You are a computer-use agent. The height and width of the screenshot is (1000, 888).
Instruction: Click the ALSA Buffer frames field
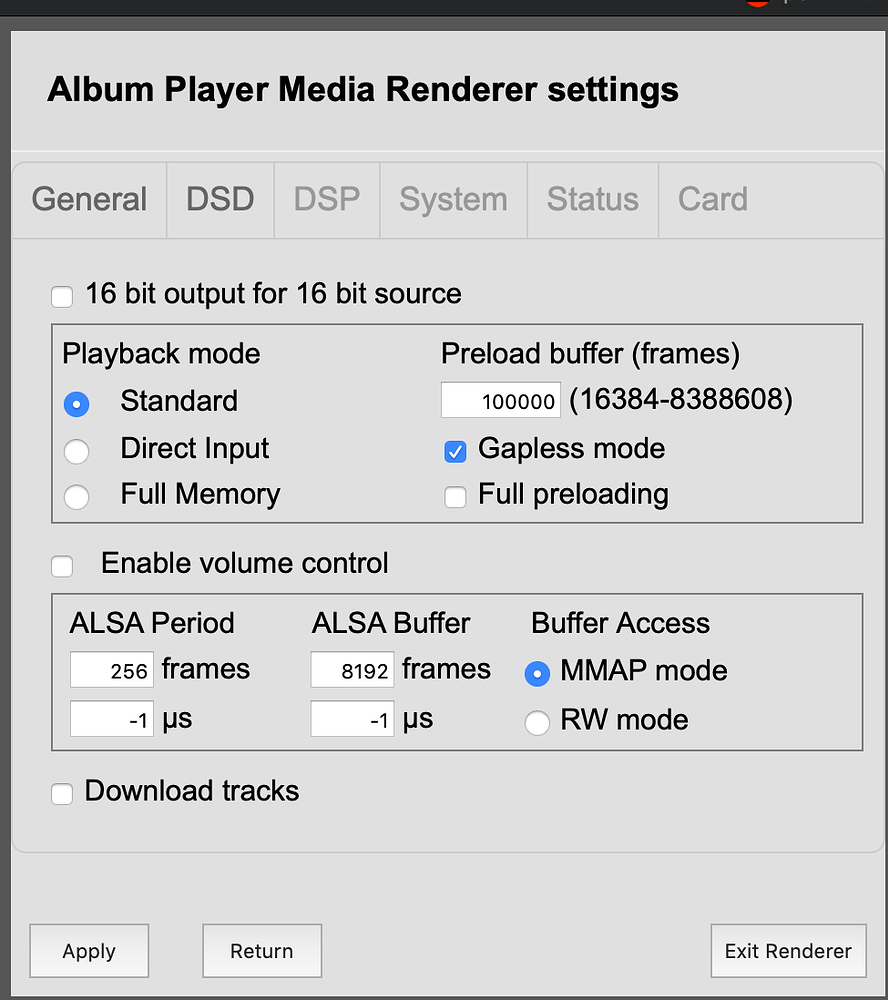point(352,670)
